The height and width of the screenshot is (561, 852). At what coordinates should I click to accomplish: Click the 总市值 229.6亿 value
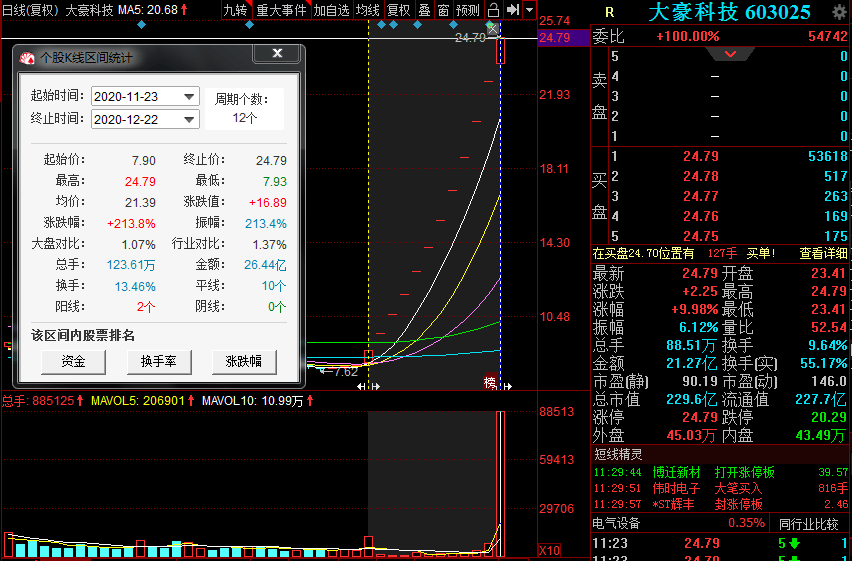(x=691, y=400)
